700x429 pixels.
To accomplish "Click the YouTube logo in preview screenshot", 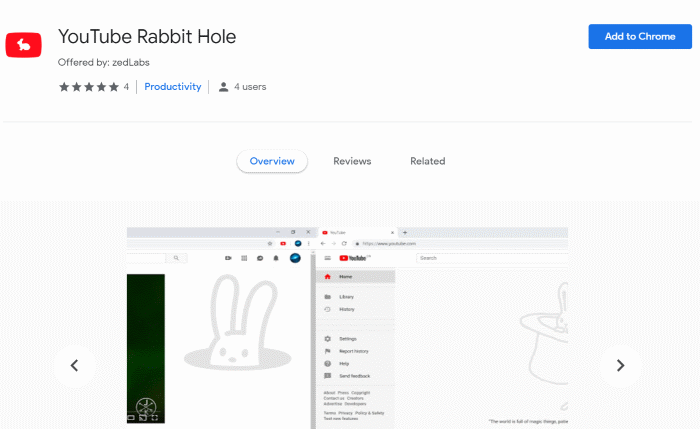I will [354, 258].
